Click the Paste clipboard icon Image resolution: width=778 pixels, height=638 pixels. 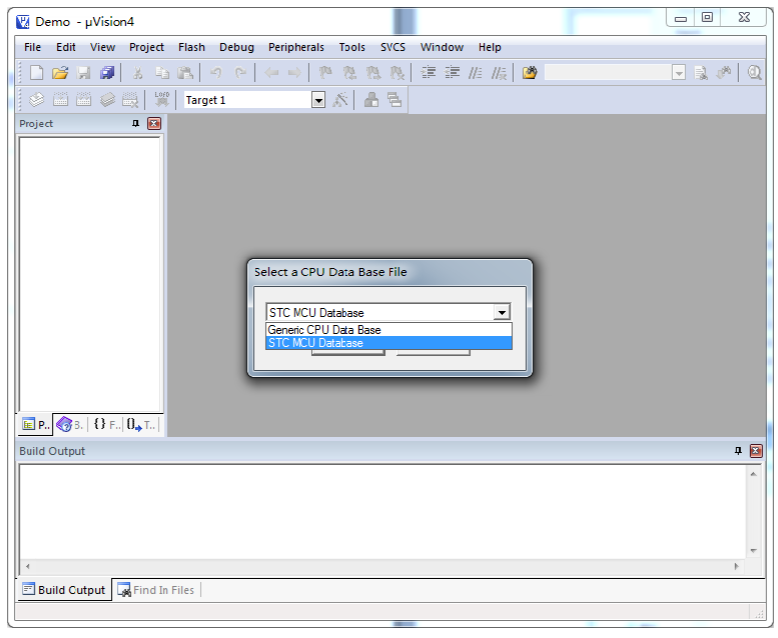[x=185, y=73]
